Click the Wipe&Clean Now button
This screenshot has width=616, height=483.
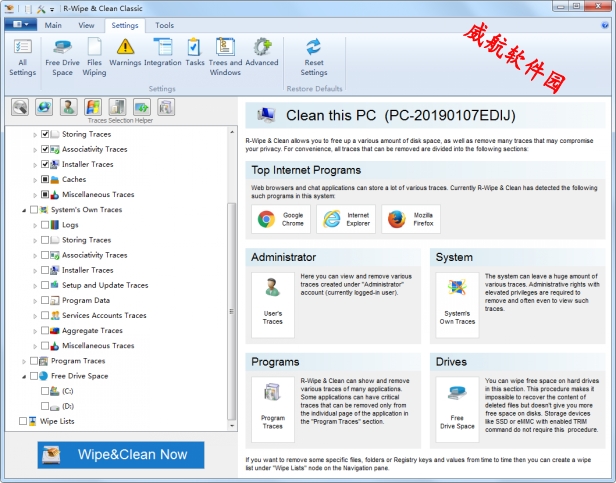(x=121, y=454)
